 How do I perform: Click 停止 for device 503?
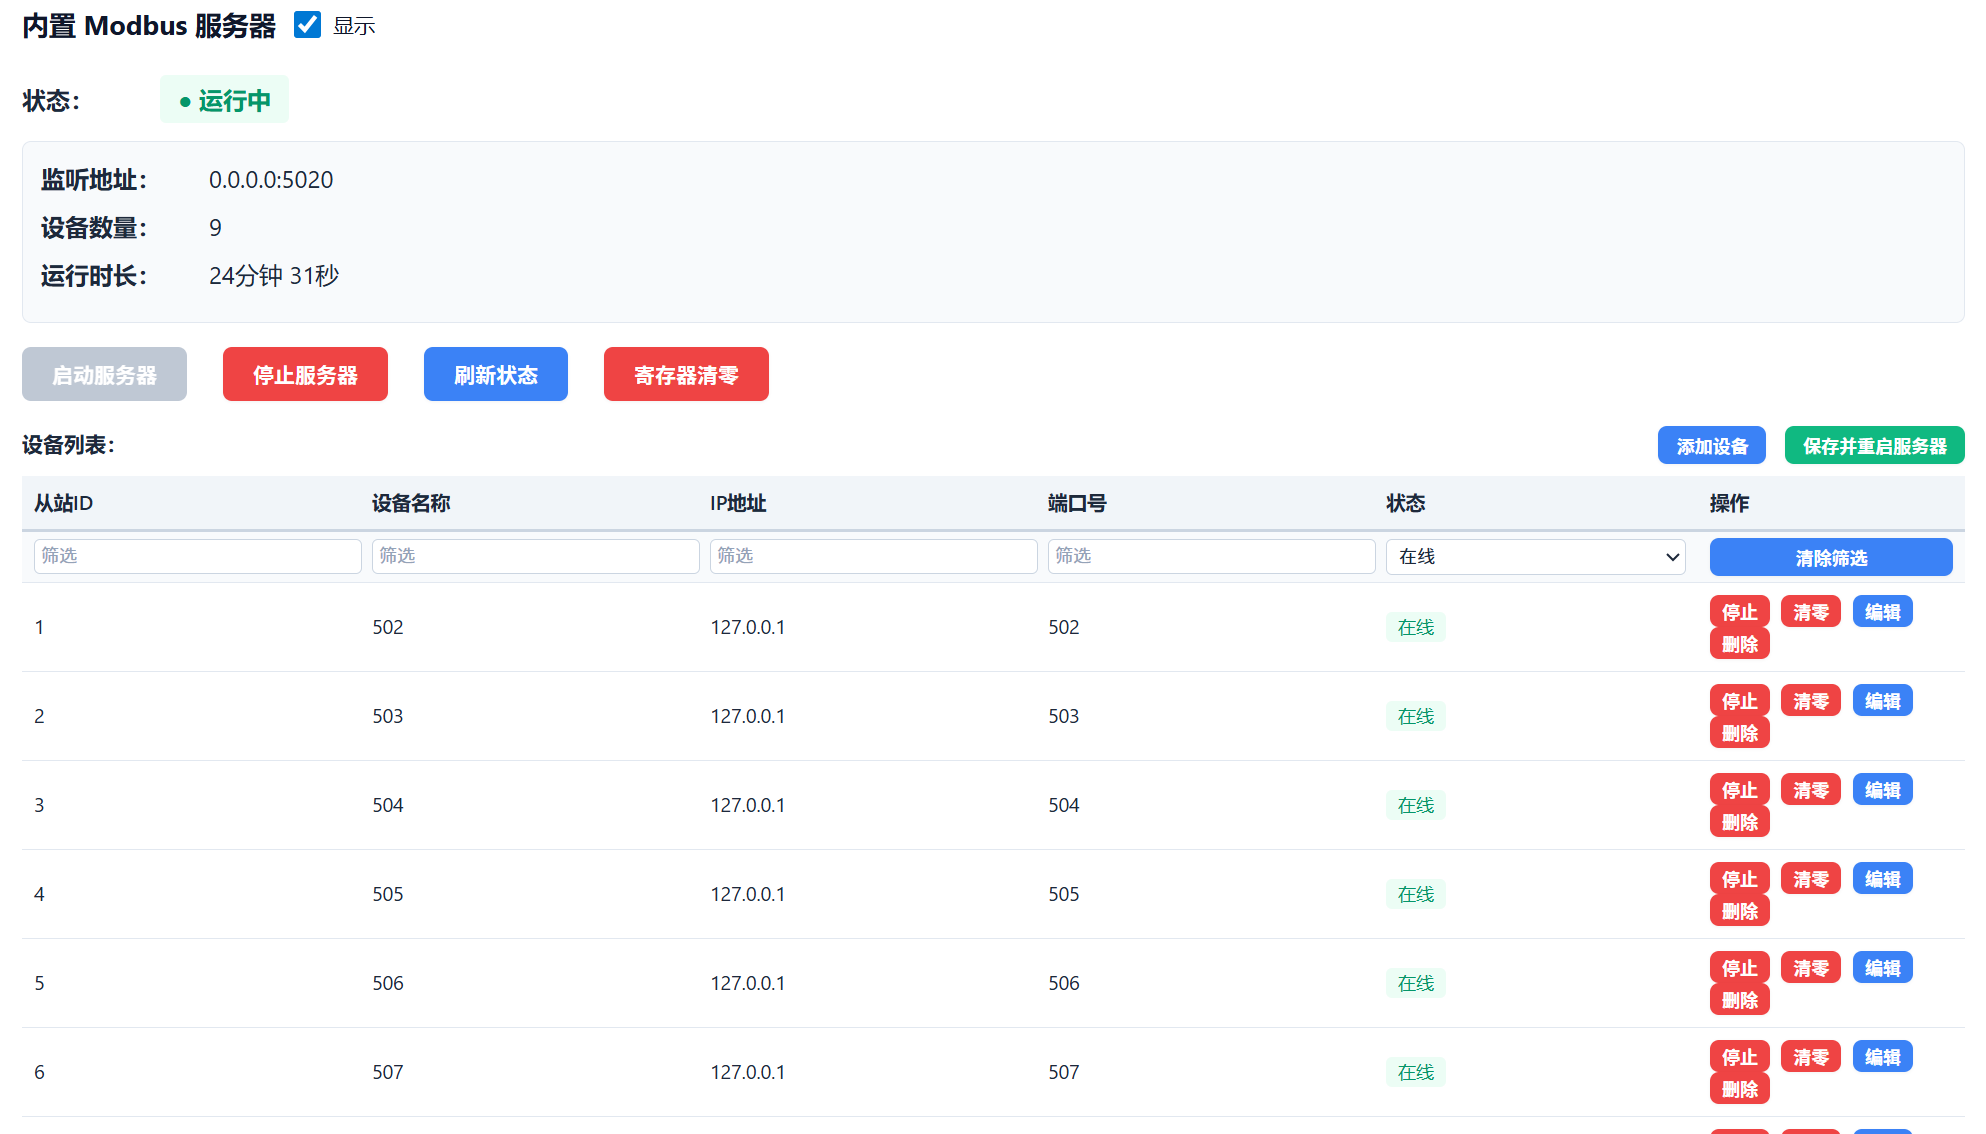1740,701
